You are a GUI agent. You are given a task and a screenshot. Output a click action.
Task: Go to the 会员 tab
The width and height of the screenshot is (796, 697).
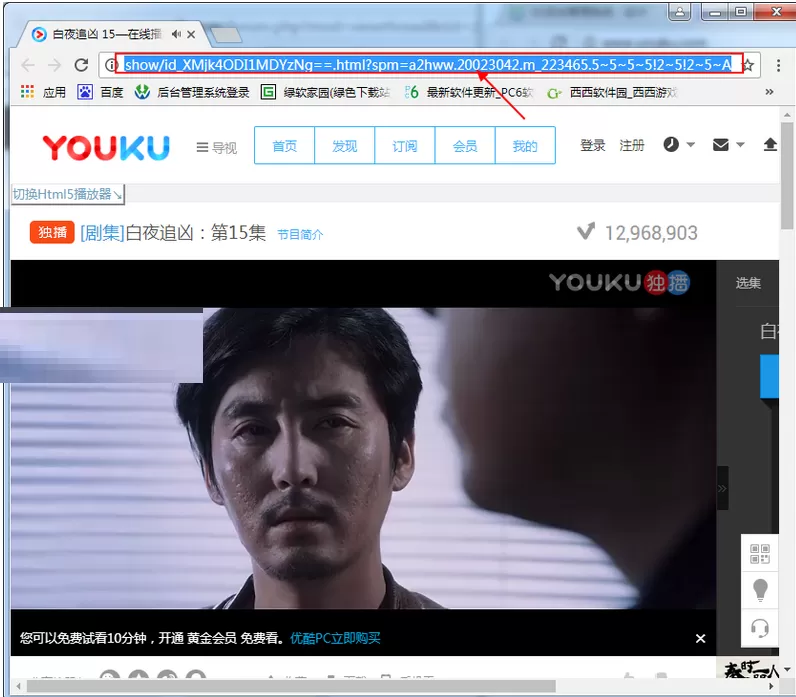(465, 146)
